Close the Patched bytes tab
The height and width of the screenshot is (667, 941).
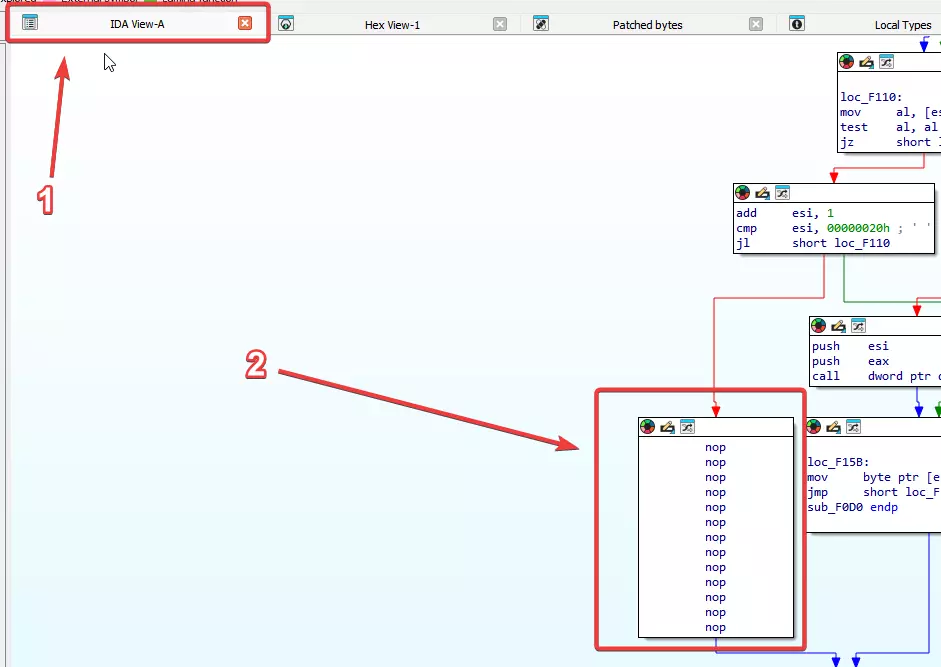(756, 24)
